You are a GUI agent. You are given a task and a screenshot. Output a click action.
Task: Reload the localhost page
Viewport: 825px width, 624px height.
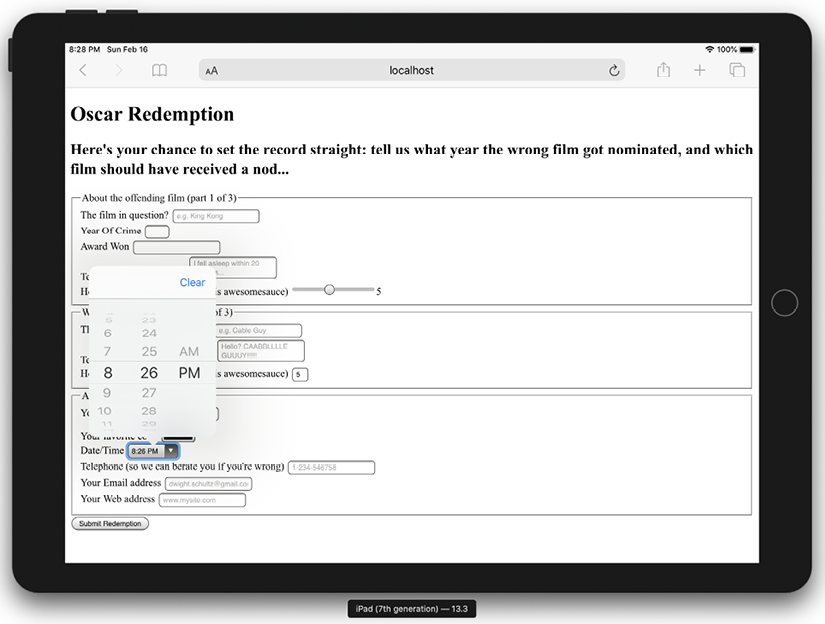click(614, 71)
